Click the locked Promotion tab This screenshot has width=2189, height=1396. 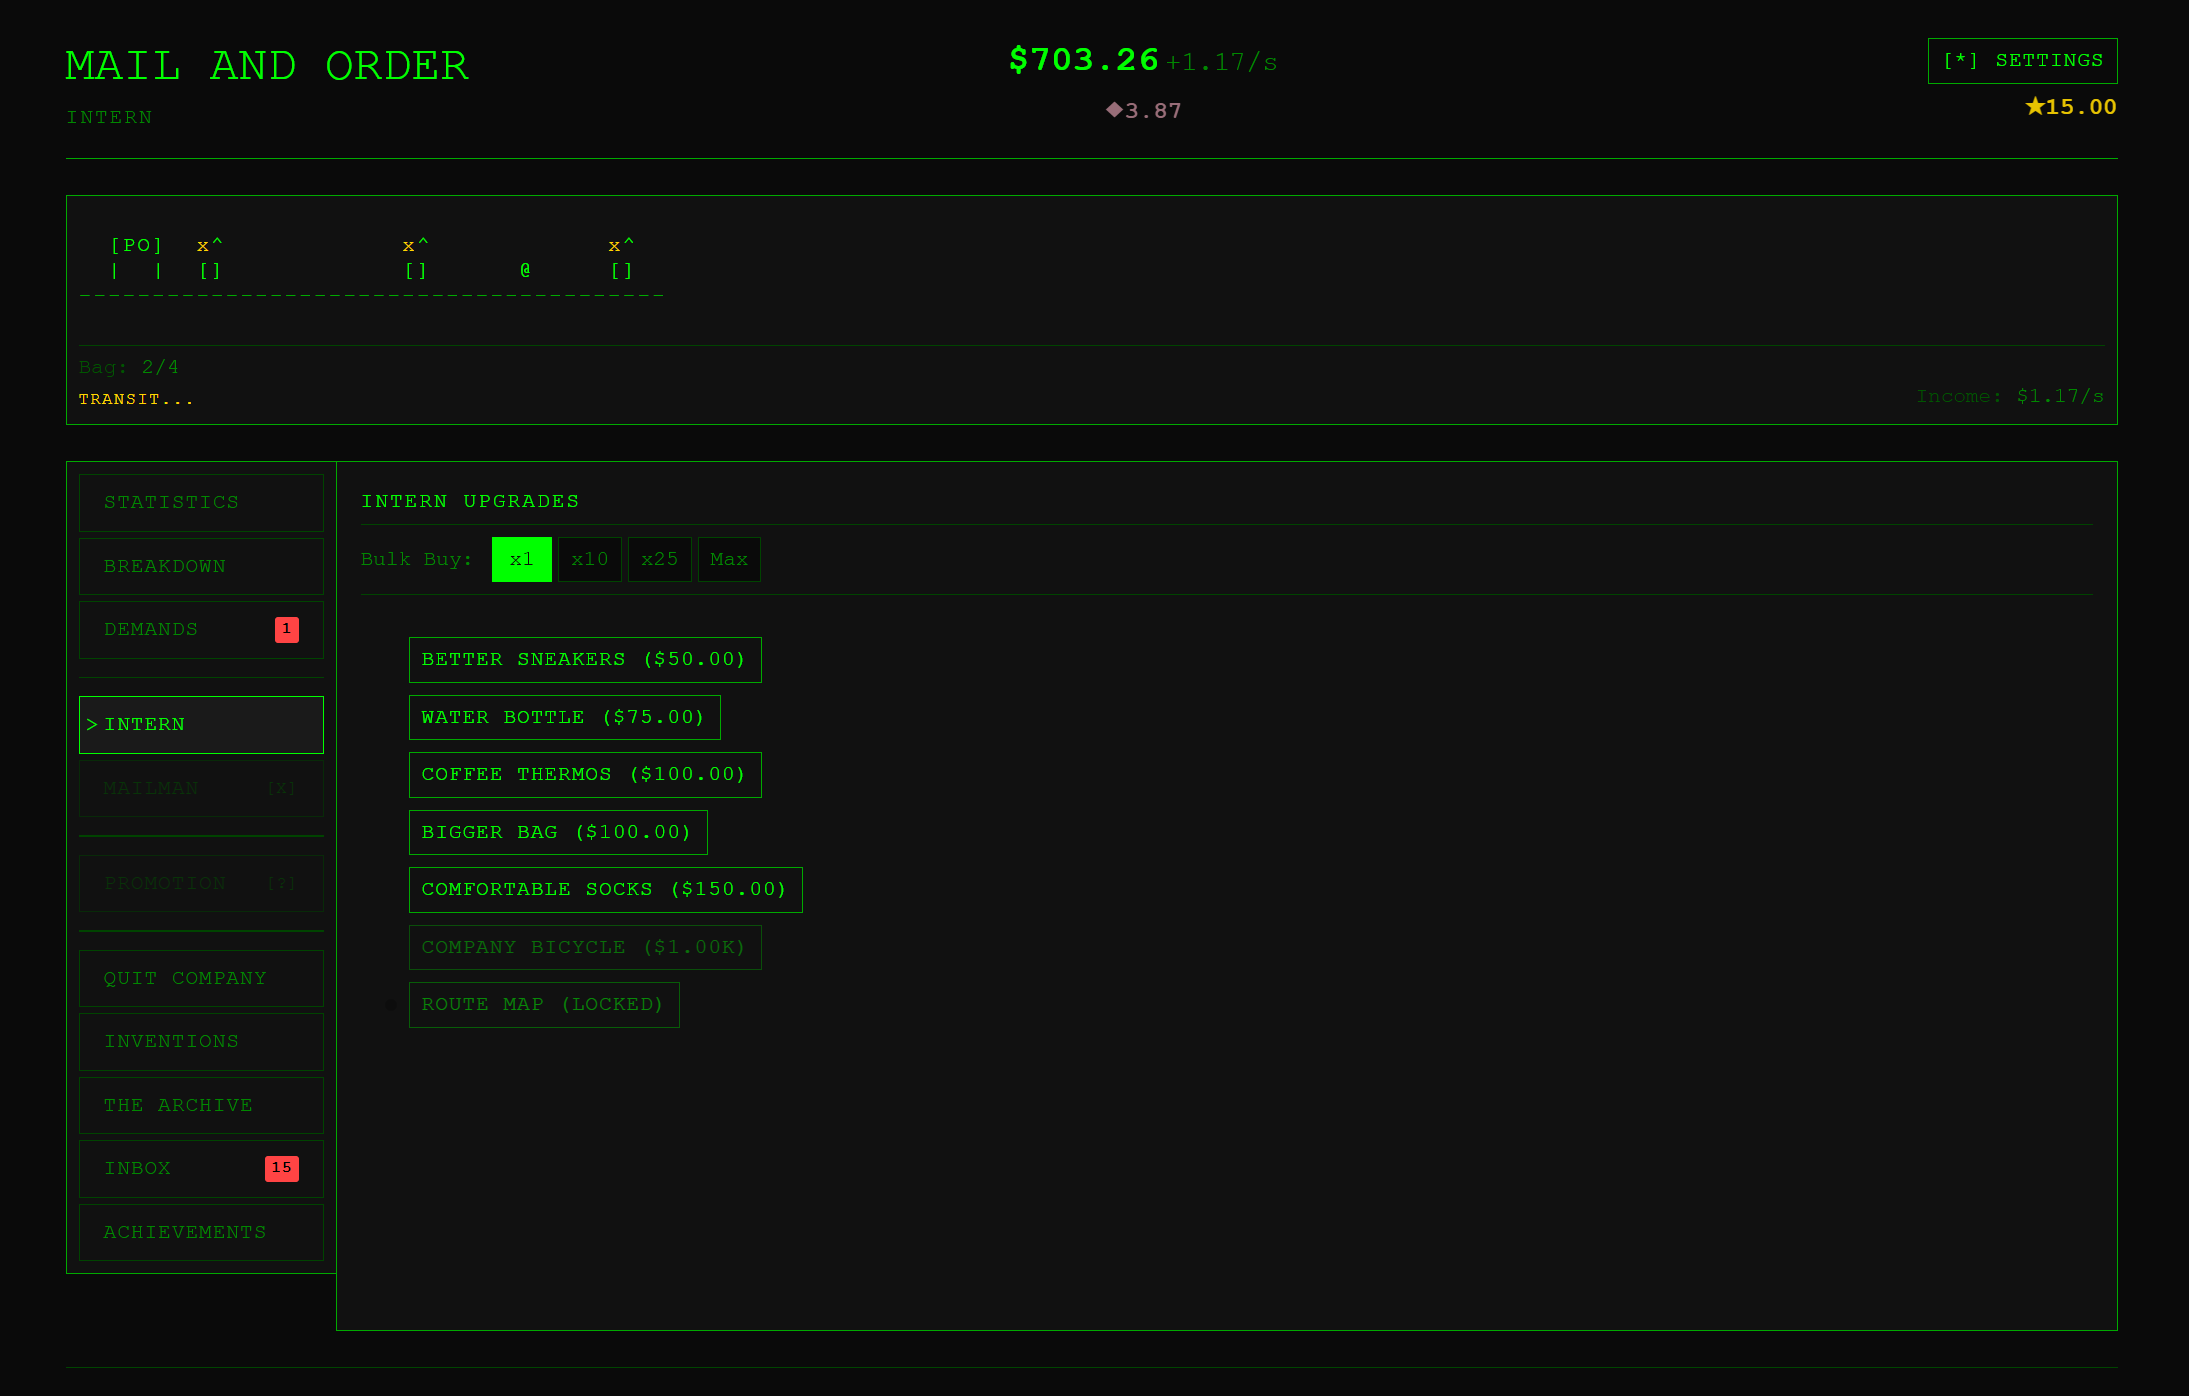[201, 884]
